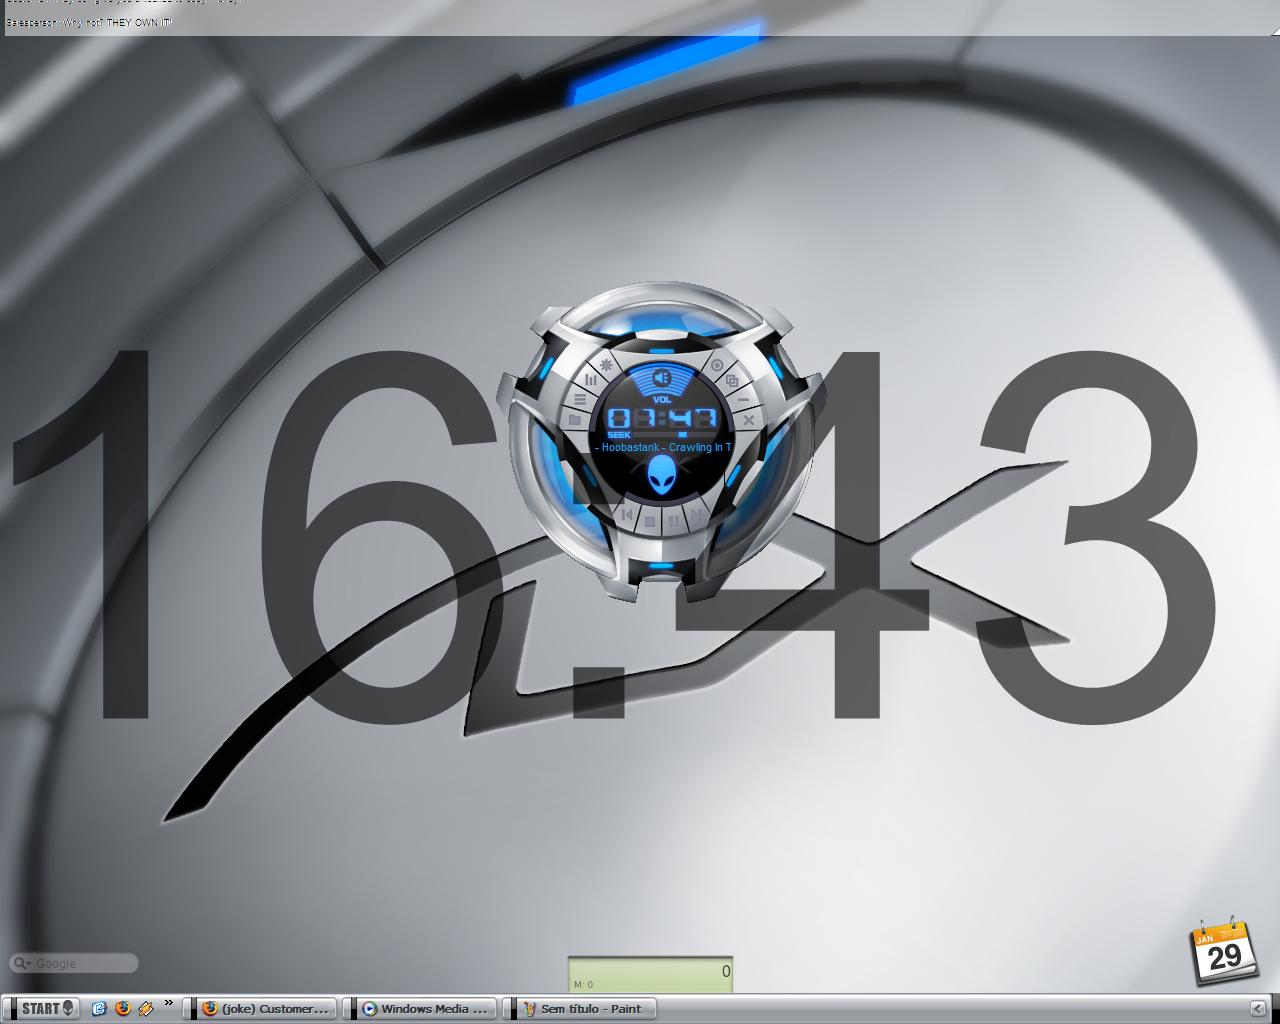Skip to next track in player
This screenshot has height=1024, width=1280.
click(x=696, y=514)
